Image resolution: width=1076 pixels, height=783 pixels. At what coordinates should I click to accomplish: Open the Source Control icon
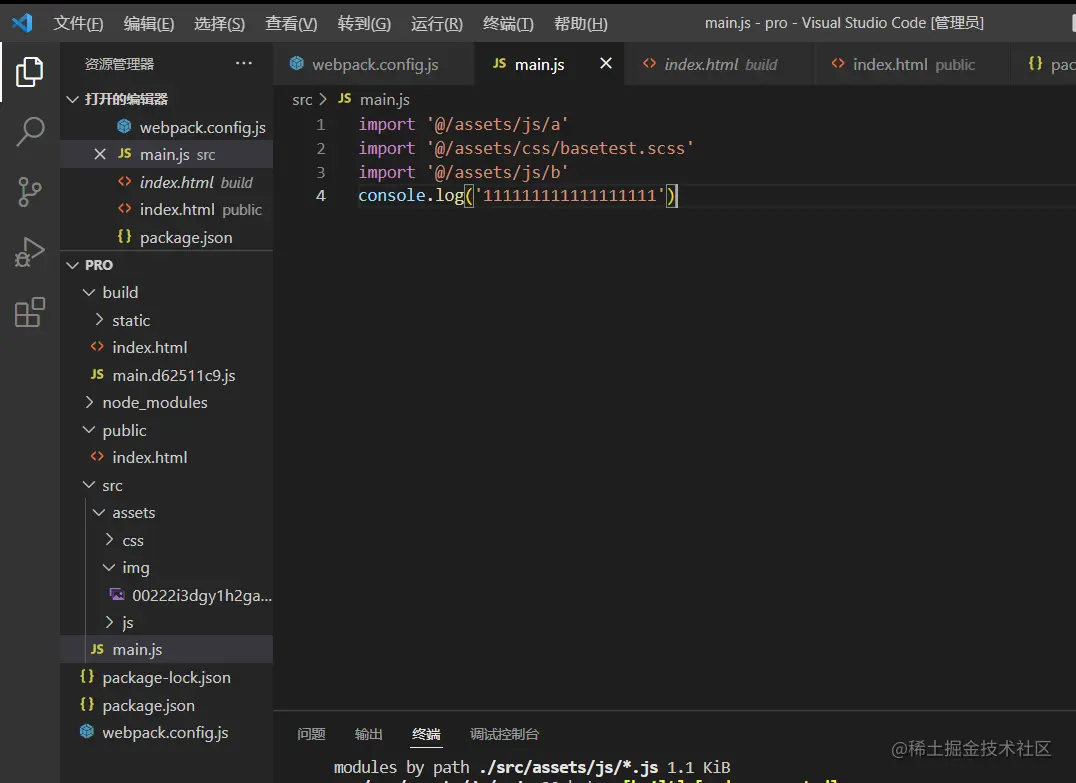[30, 192]
